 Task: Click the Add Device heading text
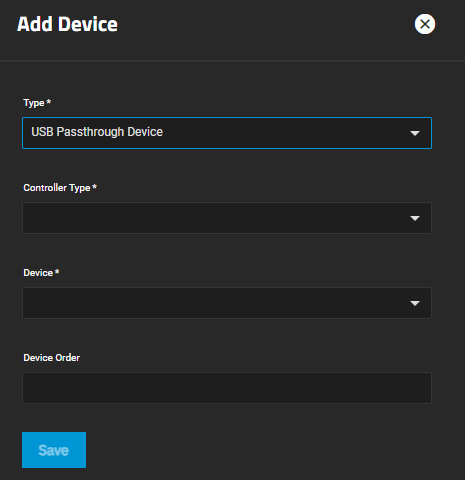pos(67,24)
